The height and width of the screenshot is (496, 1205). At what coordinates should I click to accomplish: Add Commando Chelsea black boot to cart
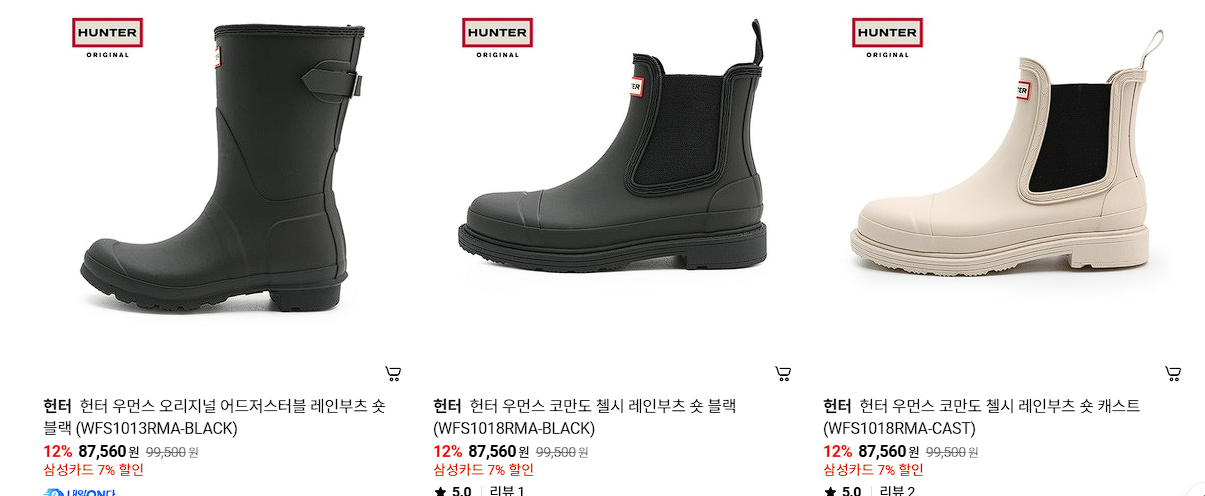(783, 374)
